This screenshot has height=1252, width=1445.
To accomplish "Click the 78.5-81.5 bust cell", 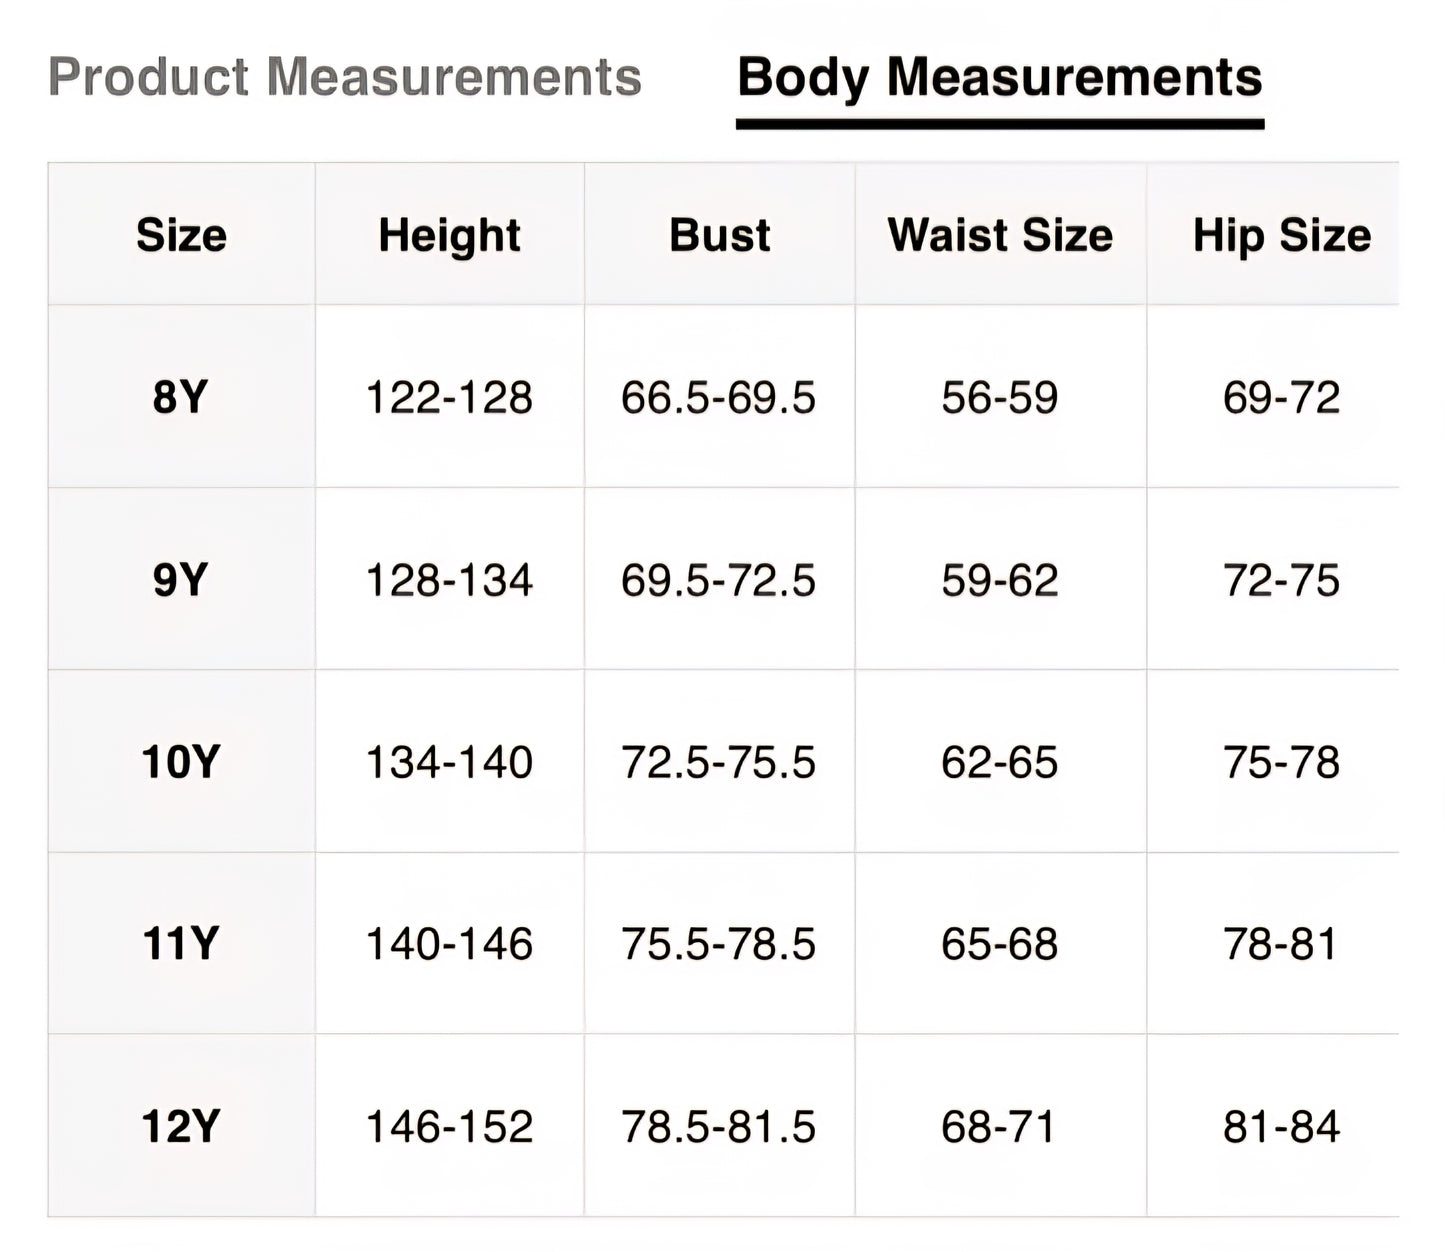I will click(718, 1127).
